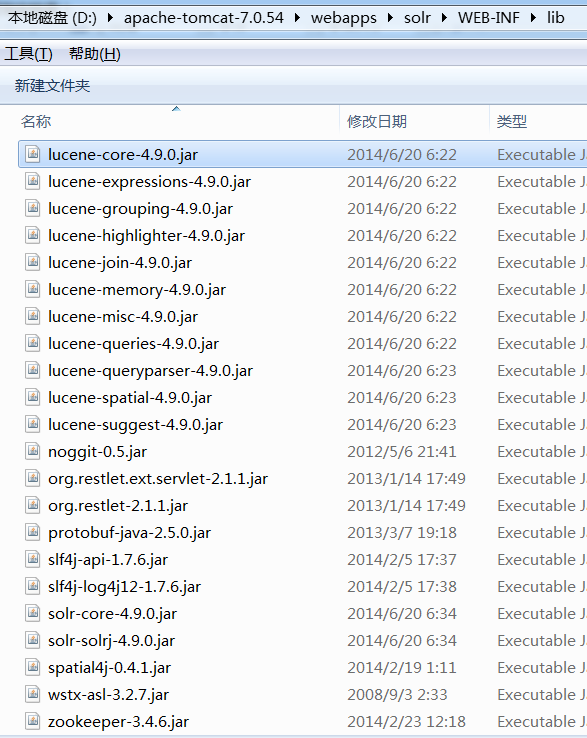Go to apache-tomcat-7.0.54 folder in breadcrumb
Viewport: 587px width, 738px height.
click(x=204, y=18)
